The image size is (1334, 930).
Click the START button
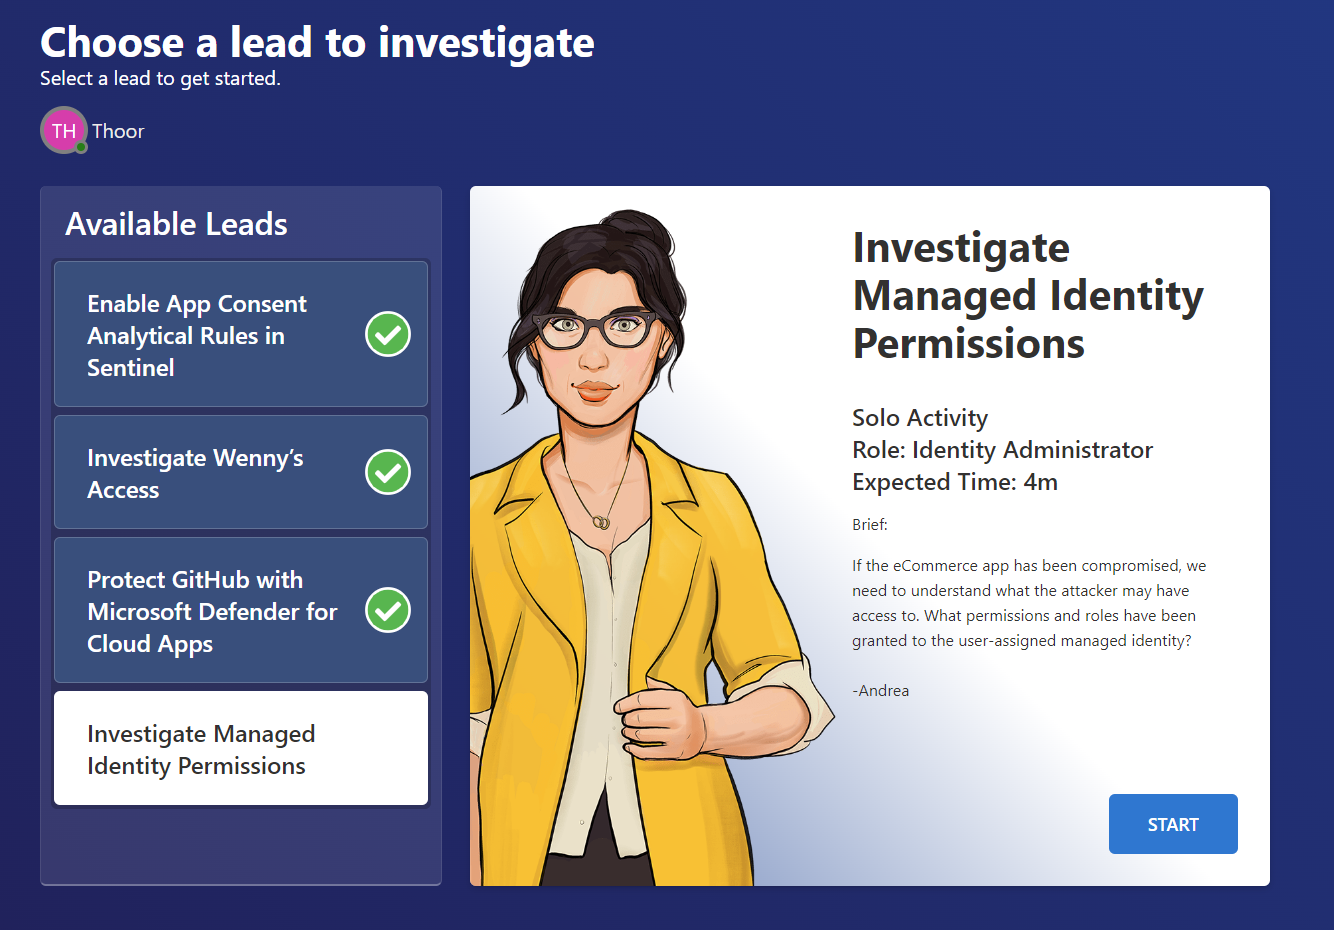pos(1173,824)
